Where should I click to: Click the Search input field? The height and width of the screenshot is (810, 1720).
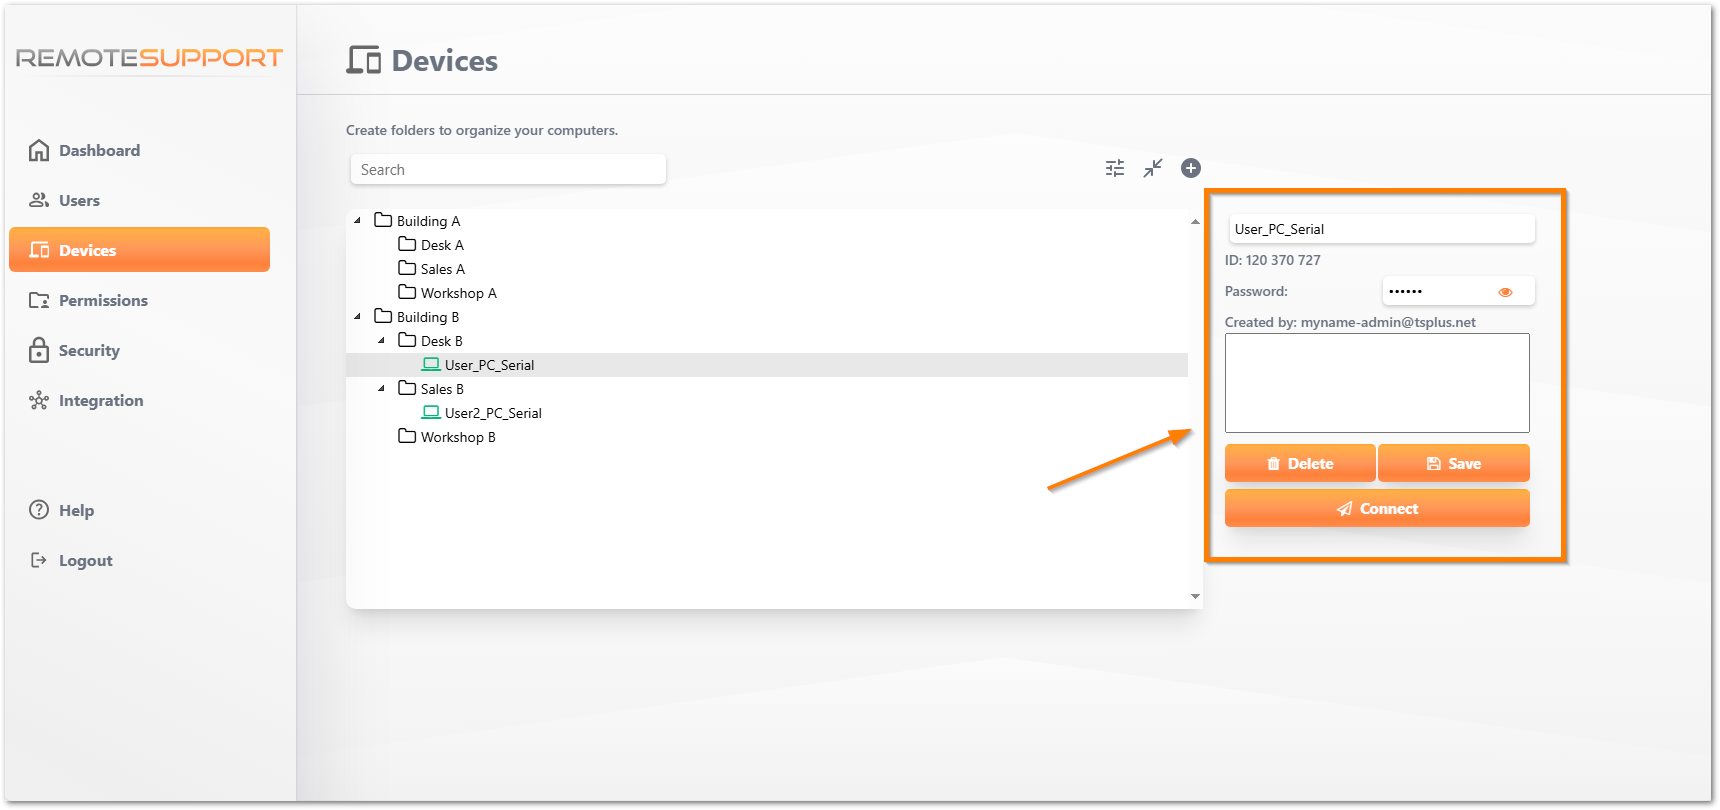(x=508, y=170)
